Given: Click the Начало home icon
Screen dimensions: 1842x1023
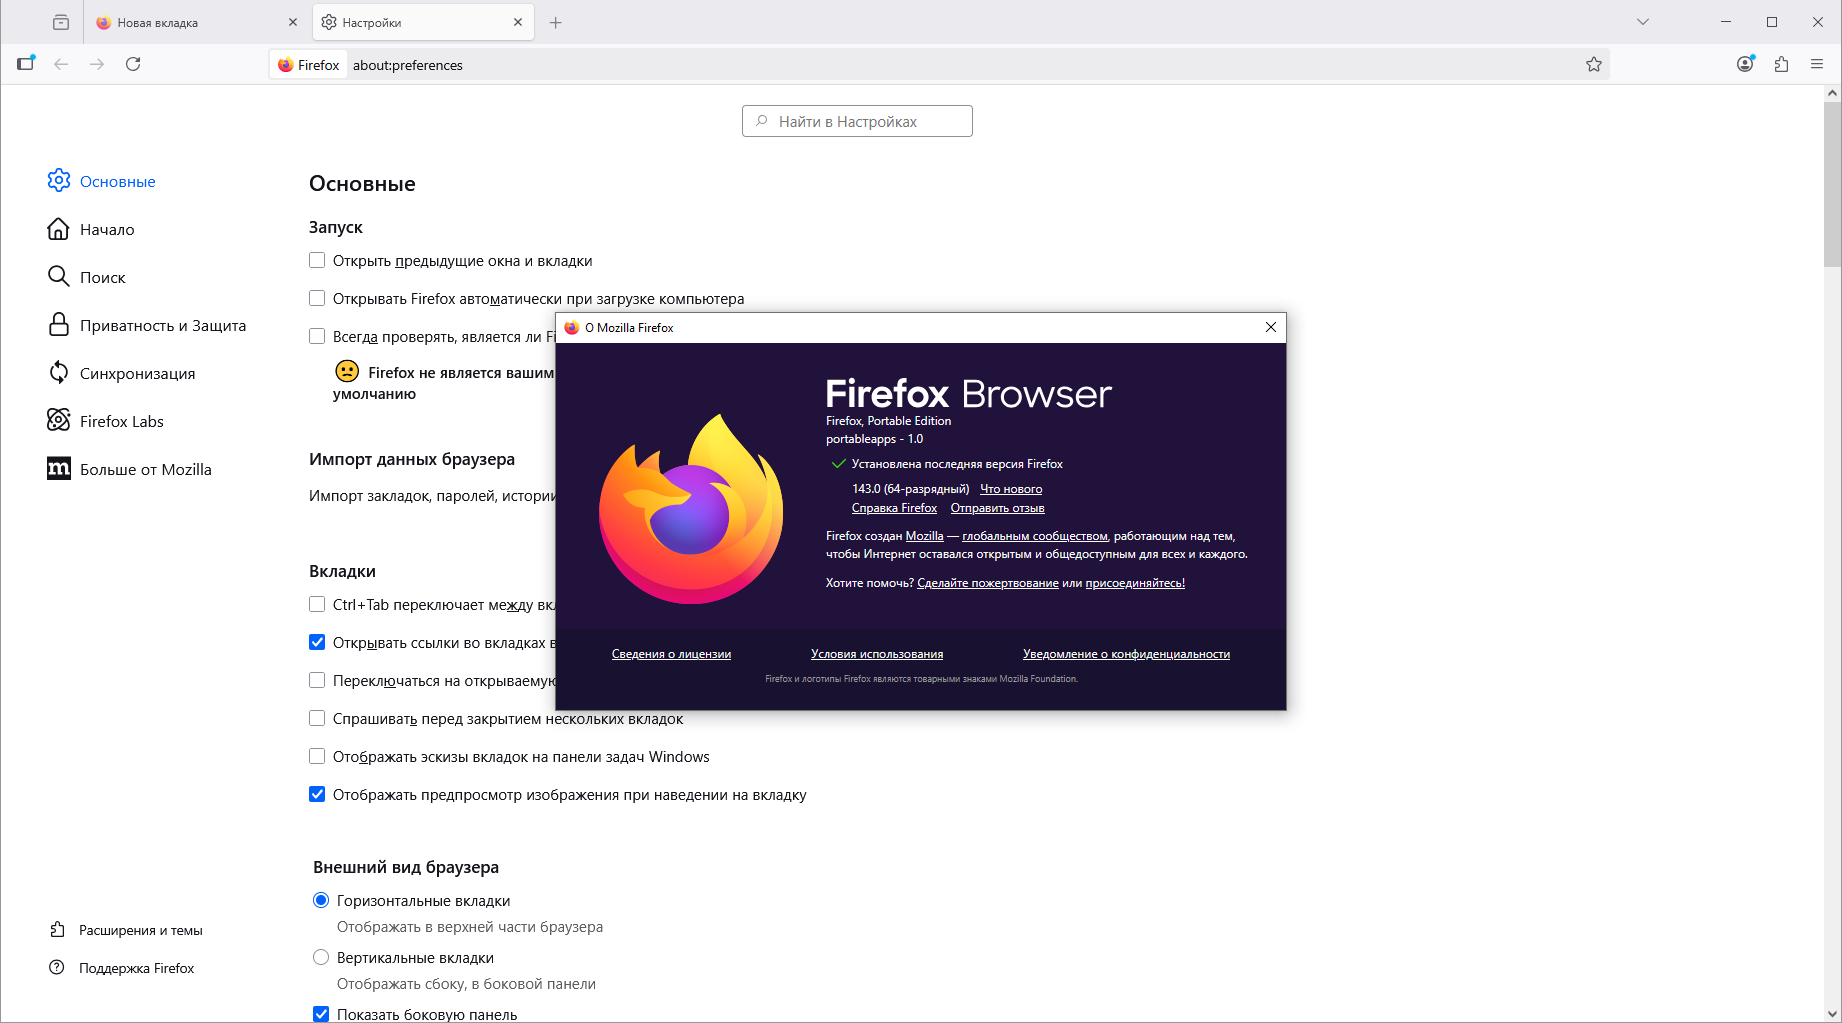Looking at the screenshot, I should tap(59, 228).
